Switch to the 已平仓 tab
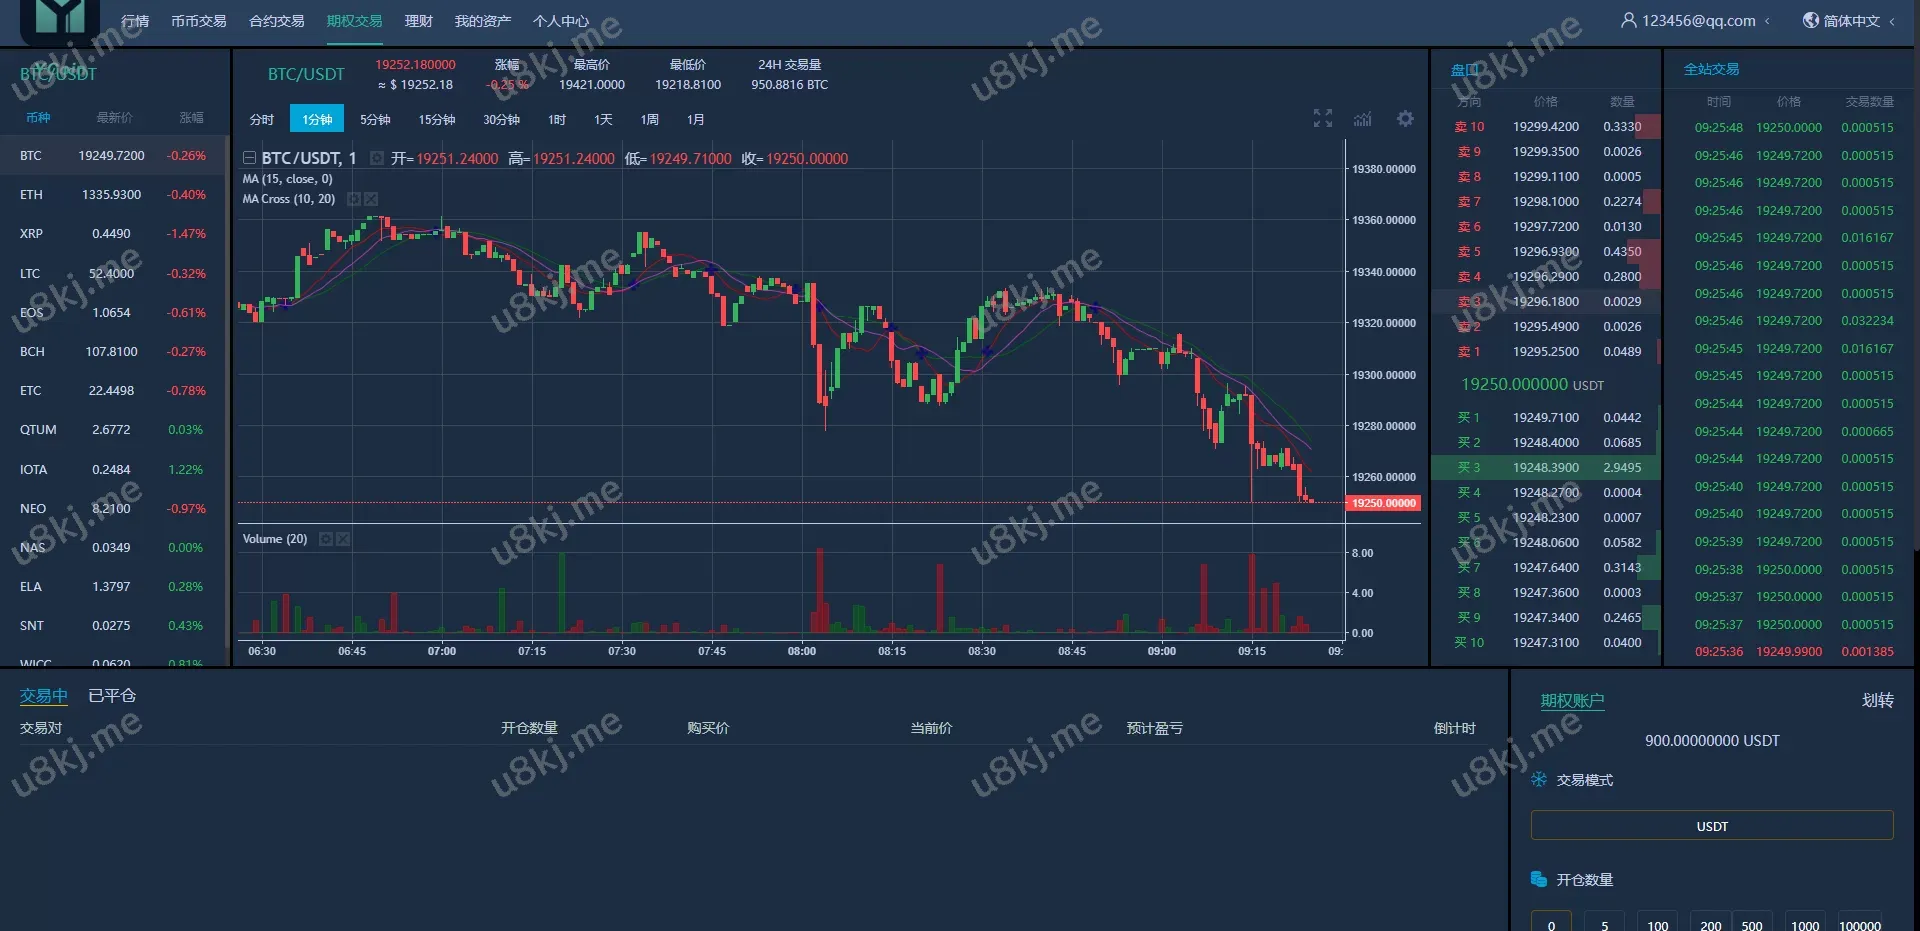This screenshot has height=931, width=1920. (x=112, y=696)
